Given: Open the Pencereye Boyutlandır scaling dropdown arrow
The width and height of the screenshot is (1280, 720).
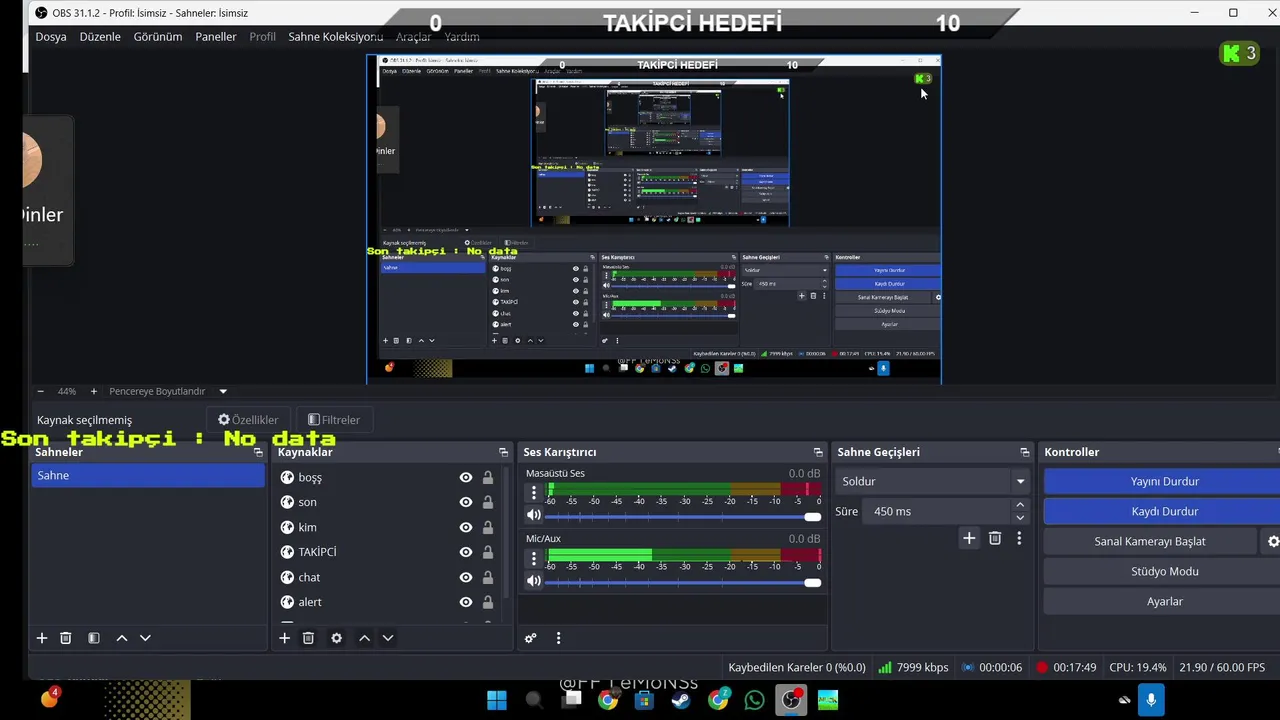Looking at the screenshot, I should (223, 391).
